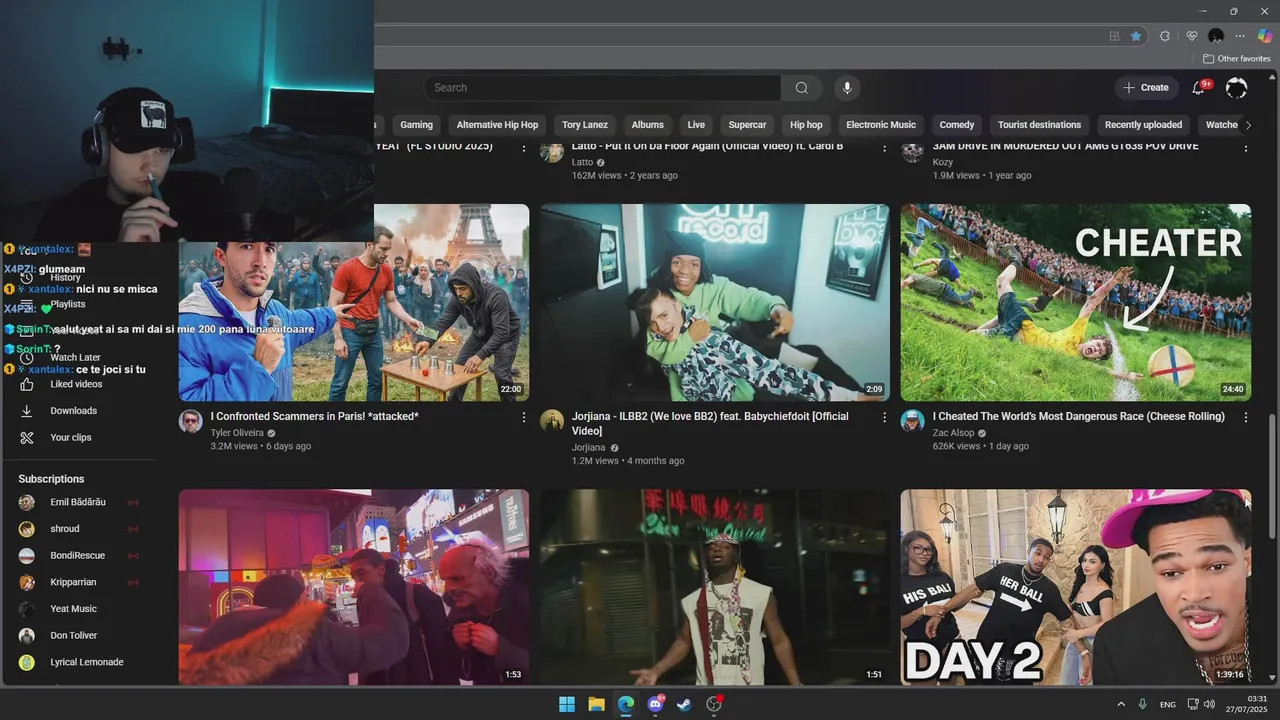Open the Yeat Music subscription

[78, 609]
